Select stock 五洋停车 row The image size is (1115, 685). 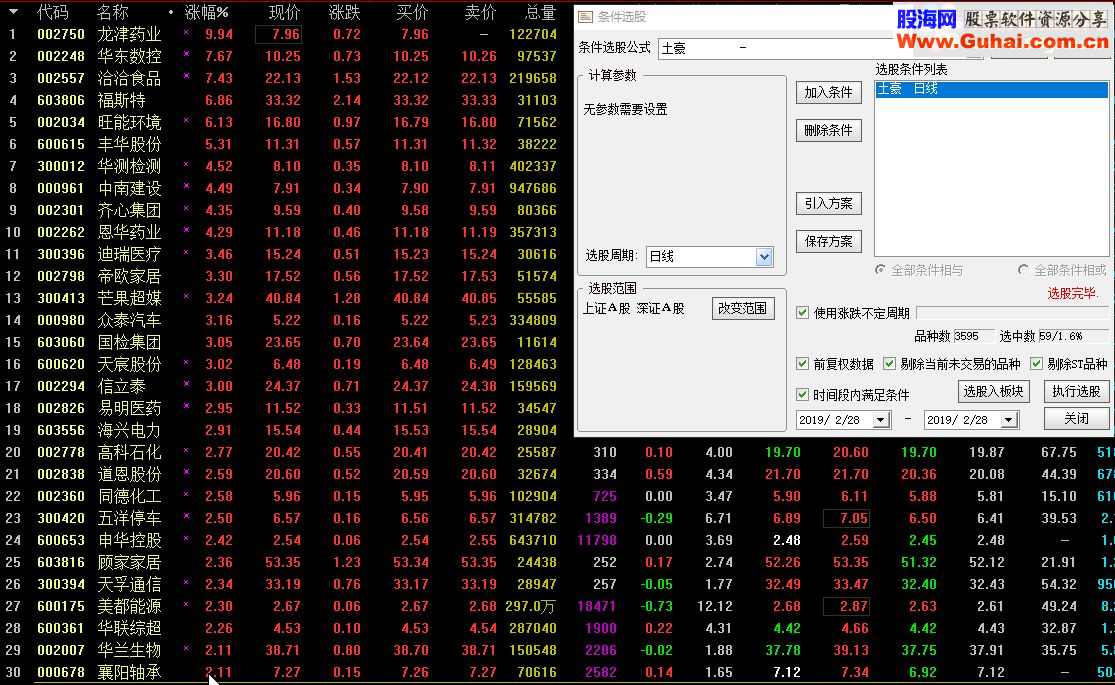click(x=558, y=519)
